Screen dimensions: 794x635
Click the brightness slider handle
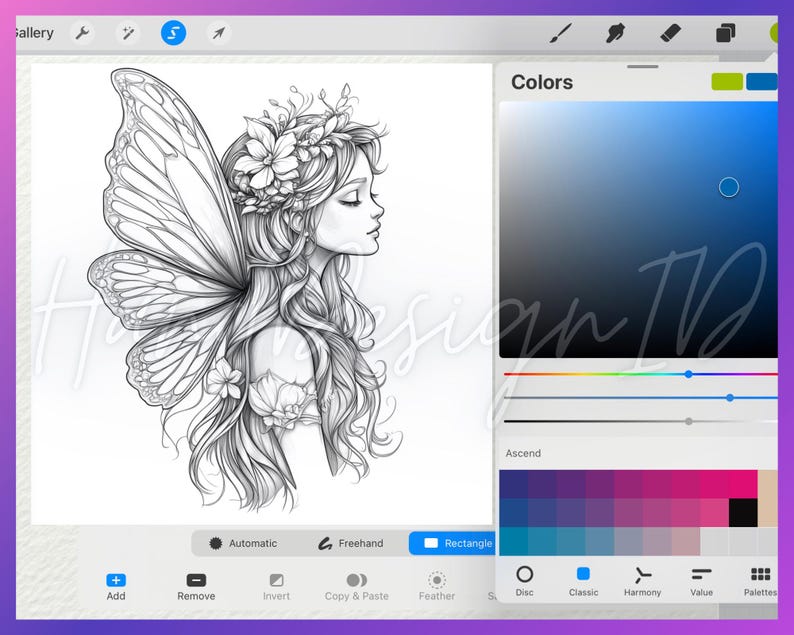click(689, 421)
